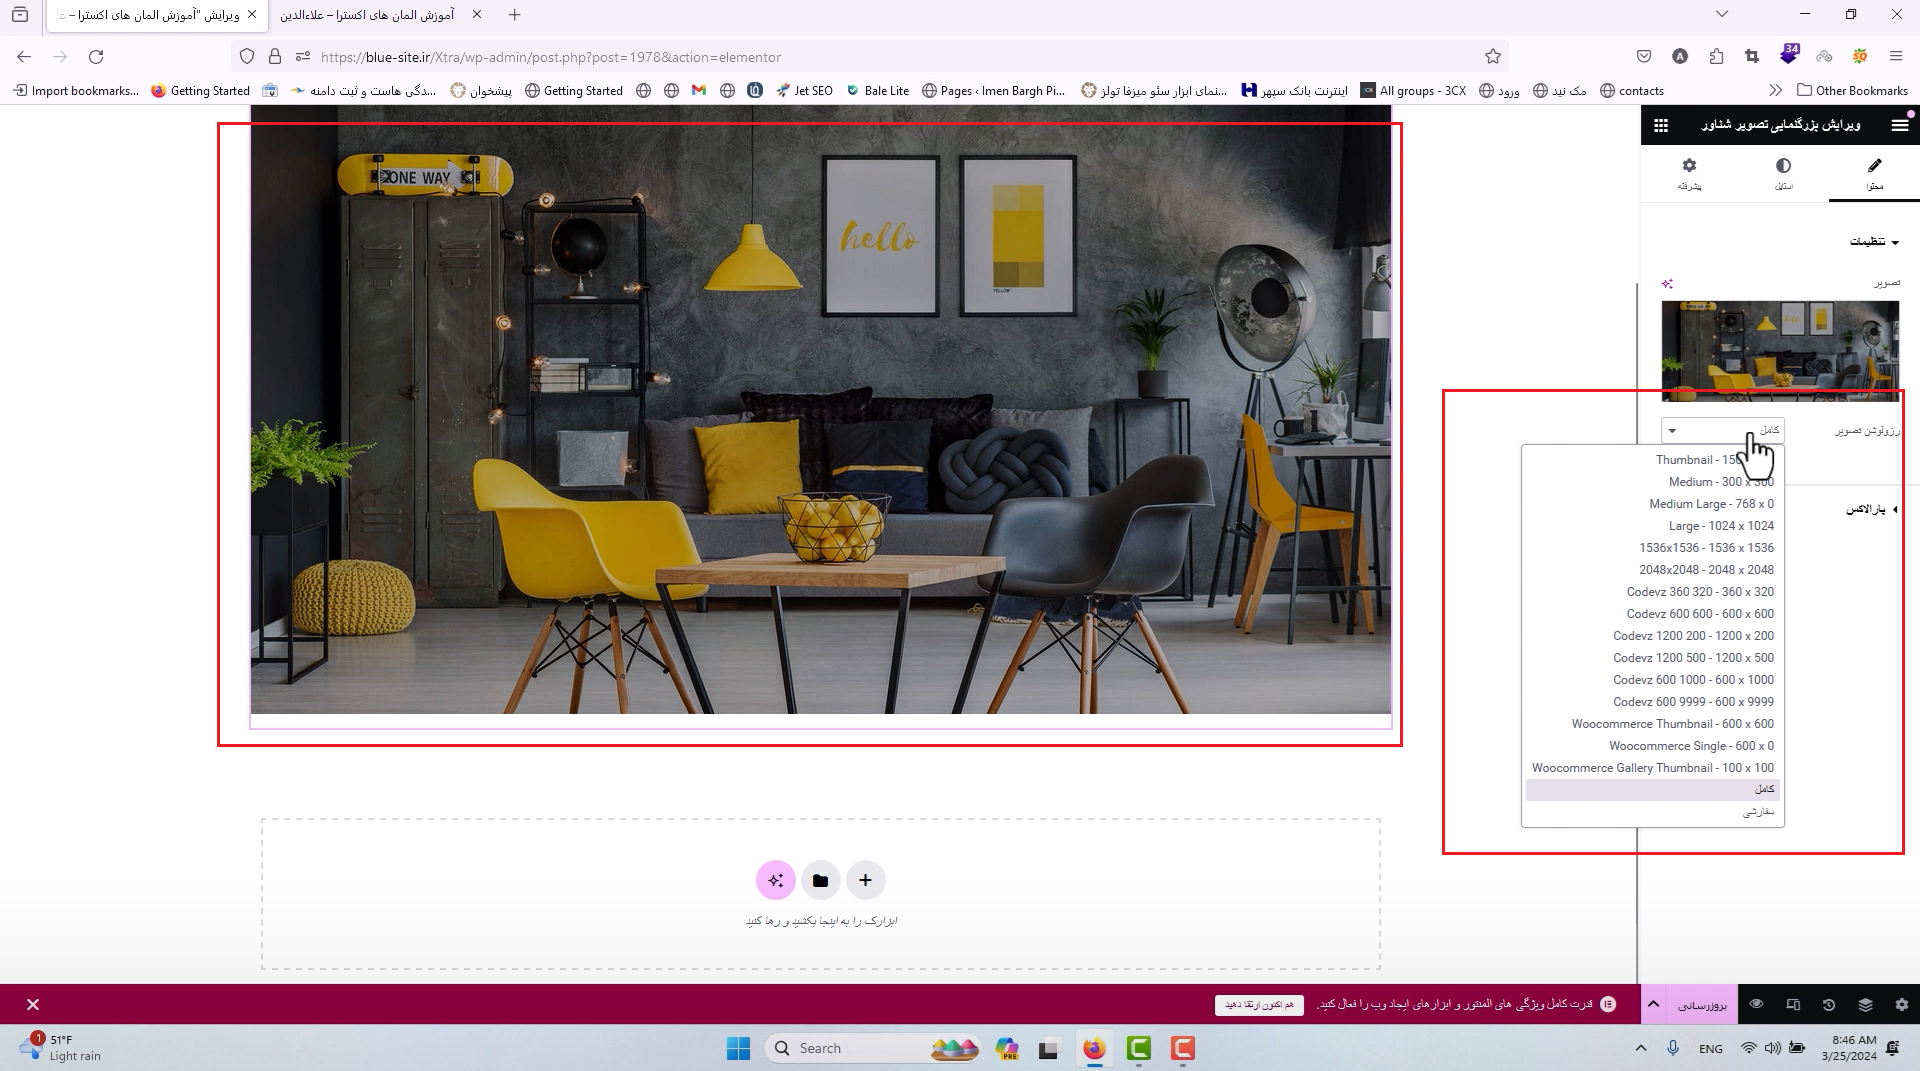
Task: Open contacts bookmark
Action: coord(1632,91)
